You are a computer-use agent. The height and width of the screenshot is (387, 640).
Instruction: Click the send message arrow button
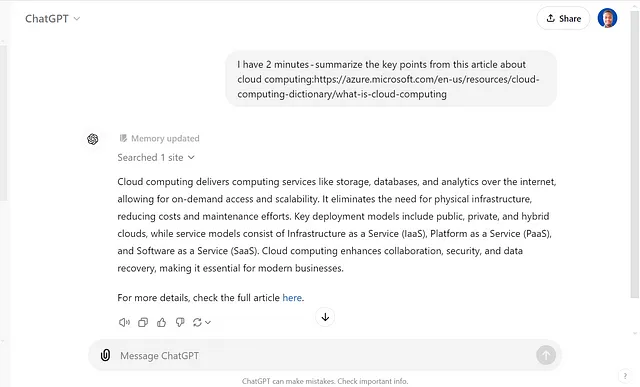(x=546, y=355)
